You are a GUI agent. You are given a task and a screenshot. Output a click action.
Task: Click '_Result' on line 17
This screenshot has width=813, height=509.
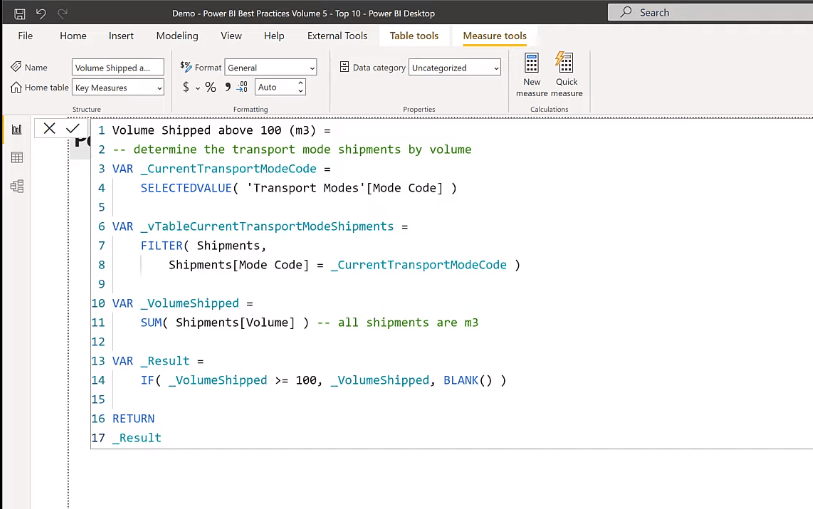[137, 437]
